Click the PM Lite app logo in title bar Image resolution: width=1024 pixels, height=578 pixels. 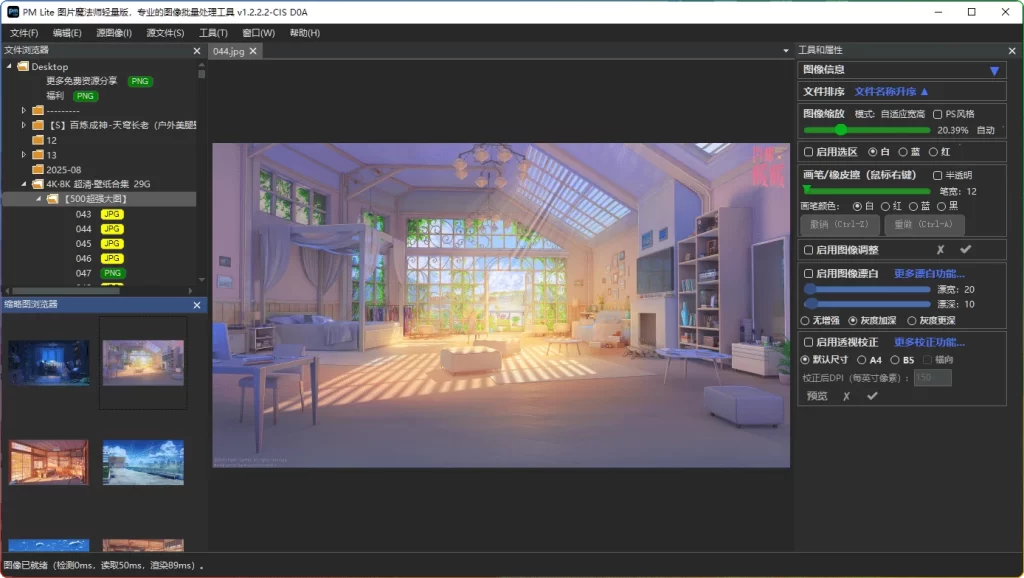pos(12,12)
